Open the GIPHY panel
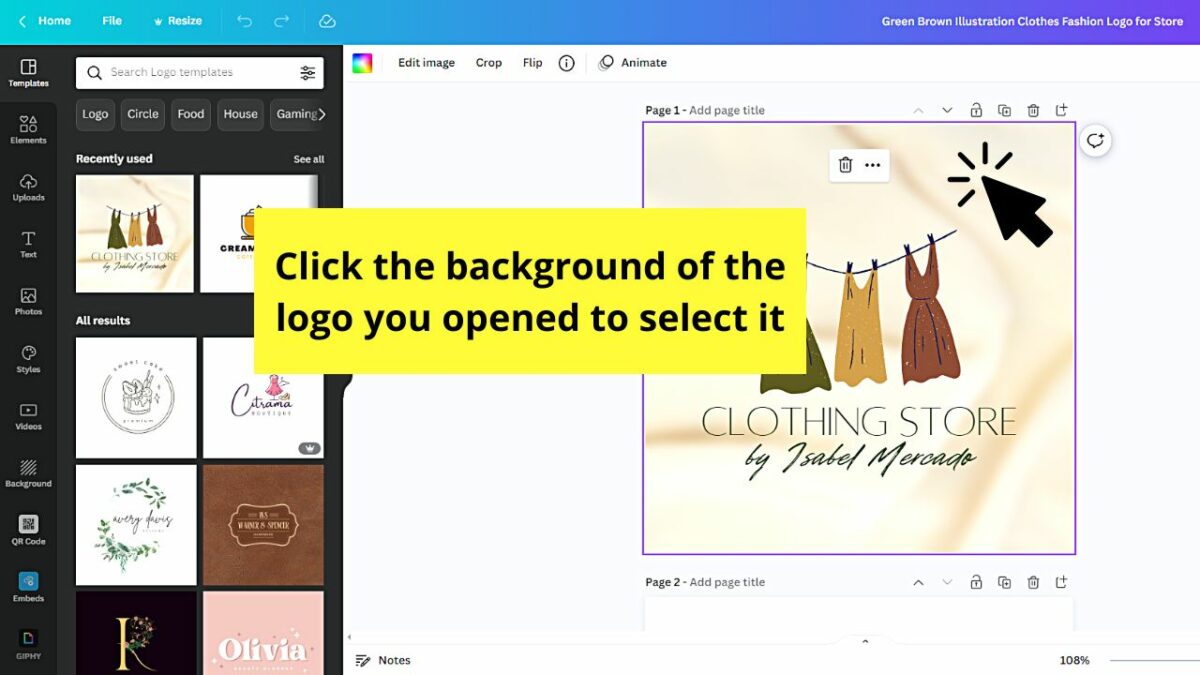The width and height of the screenshot is (1200, 675). coord(28,643)
